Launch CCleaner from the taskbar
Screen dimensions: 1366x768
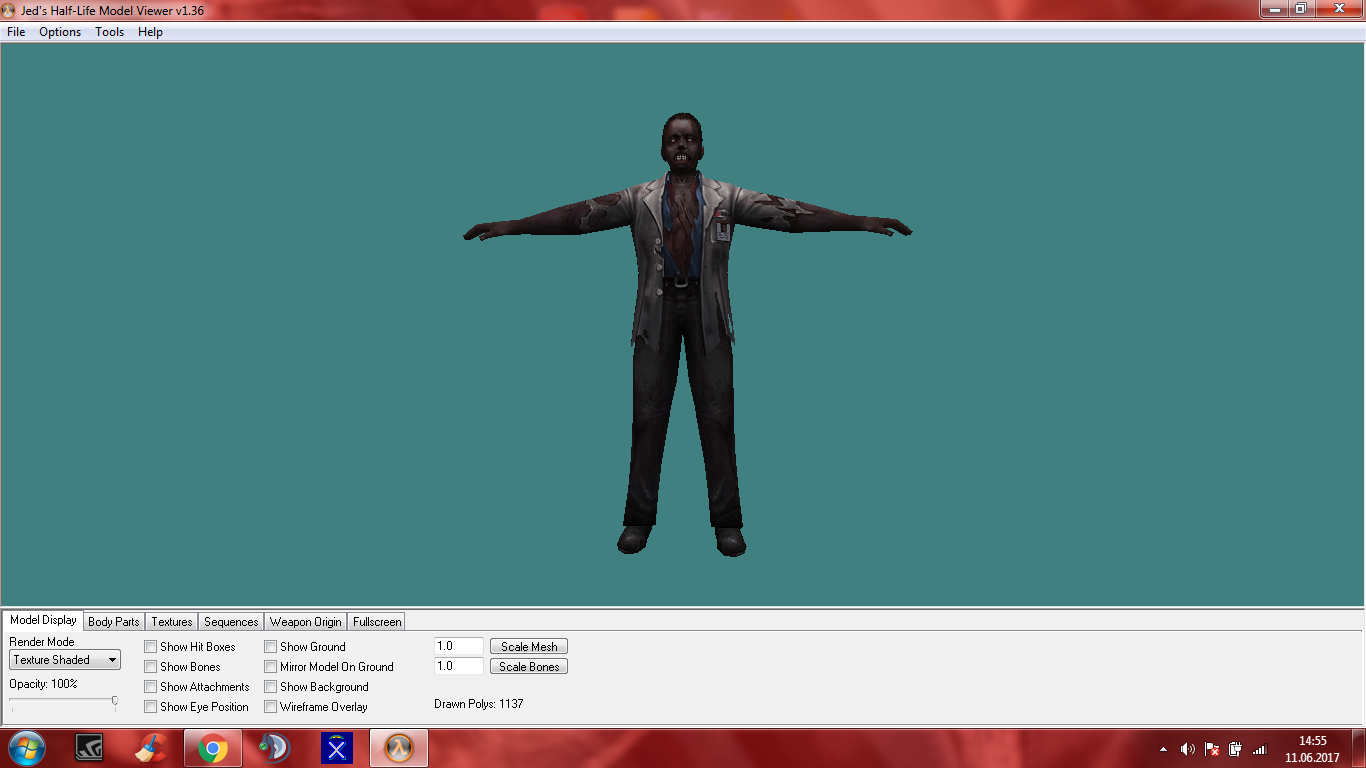151,748
